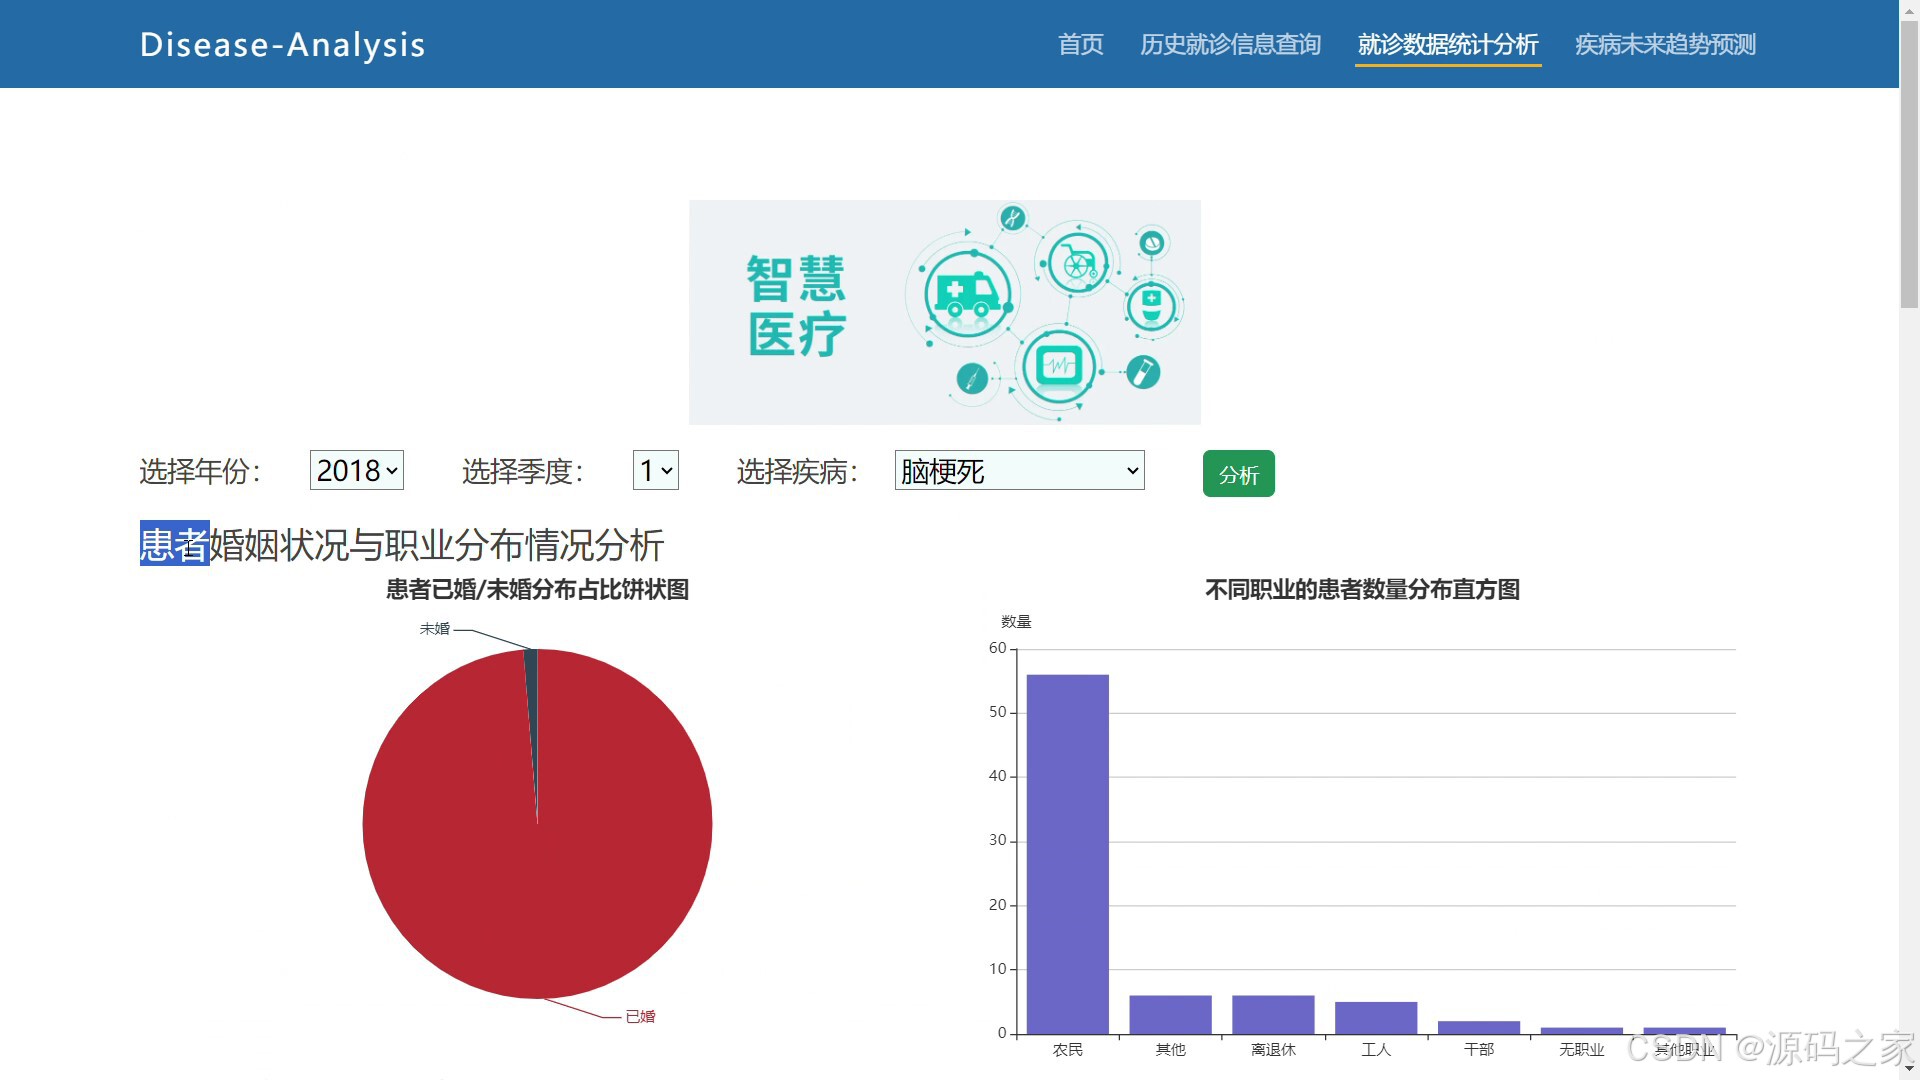Expand the disease dropdown showing 脑梗死
1920x1080 pixels.
coord(1019,470)
